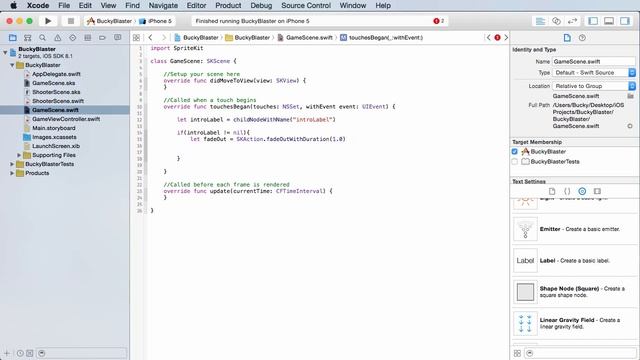Expand the BuckyBlasterTests group
The height and width of the screenshot is (360, 640).
tap(12, 164)
